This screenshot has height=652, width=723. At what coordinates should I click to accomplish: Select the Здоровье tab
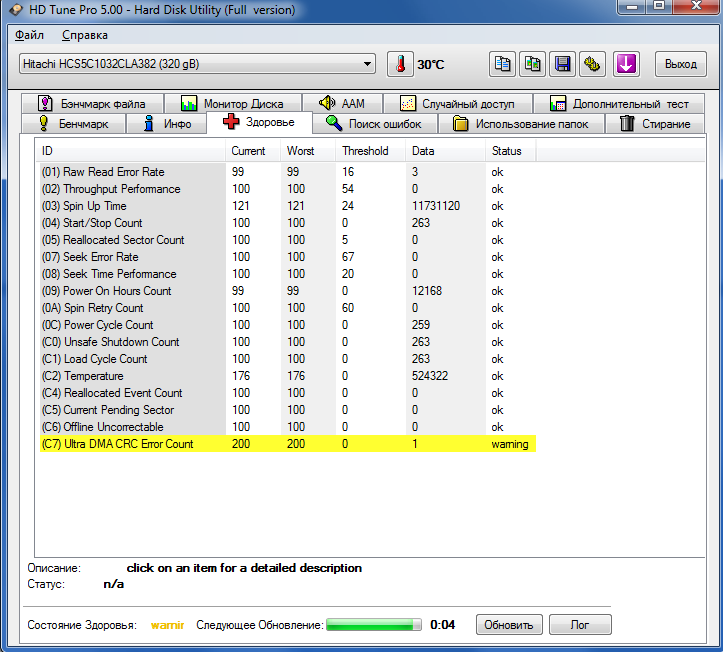(260, 123)
